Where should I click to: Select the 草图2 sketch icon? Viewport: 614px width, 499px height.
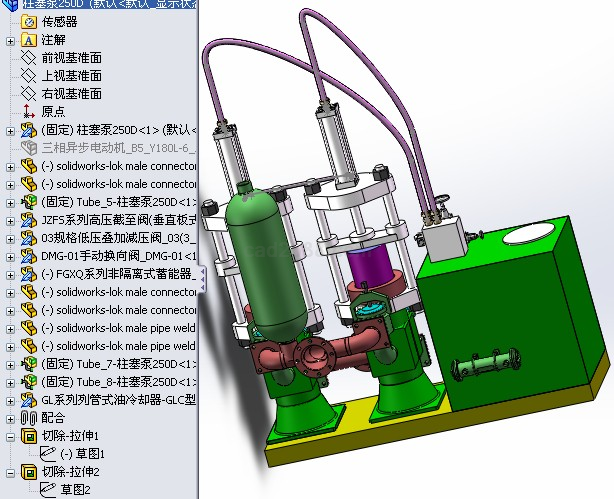[47, 489]
